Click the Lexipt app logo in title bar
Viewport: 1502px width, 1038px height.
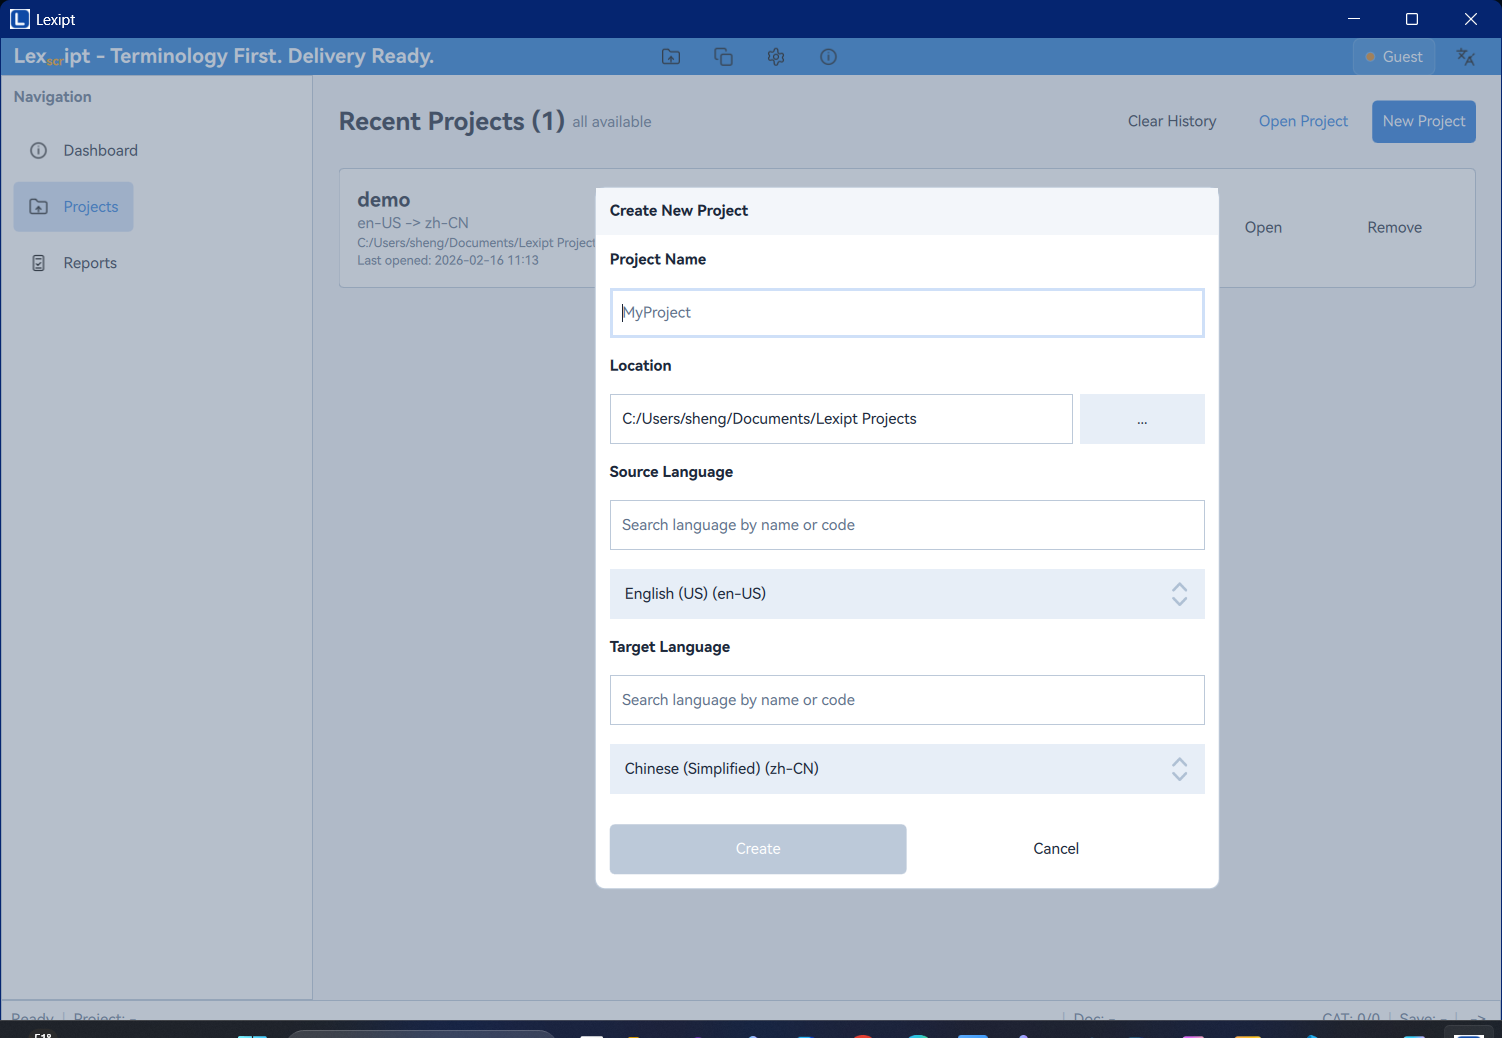point(20,19)
